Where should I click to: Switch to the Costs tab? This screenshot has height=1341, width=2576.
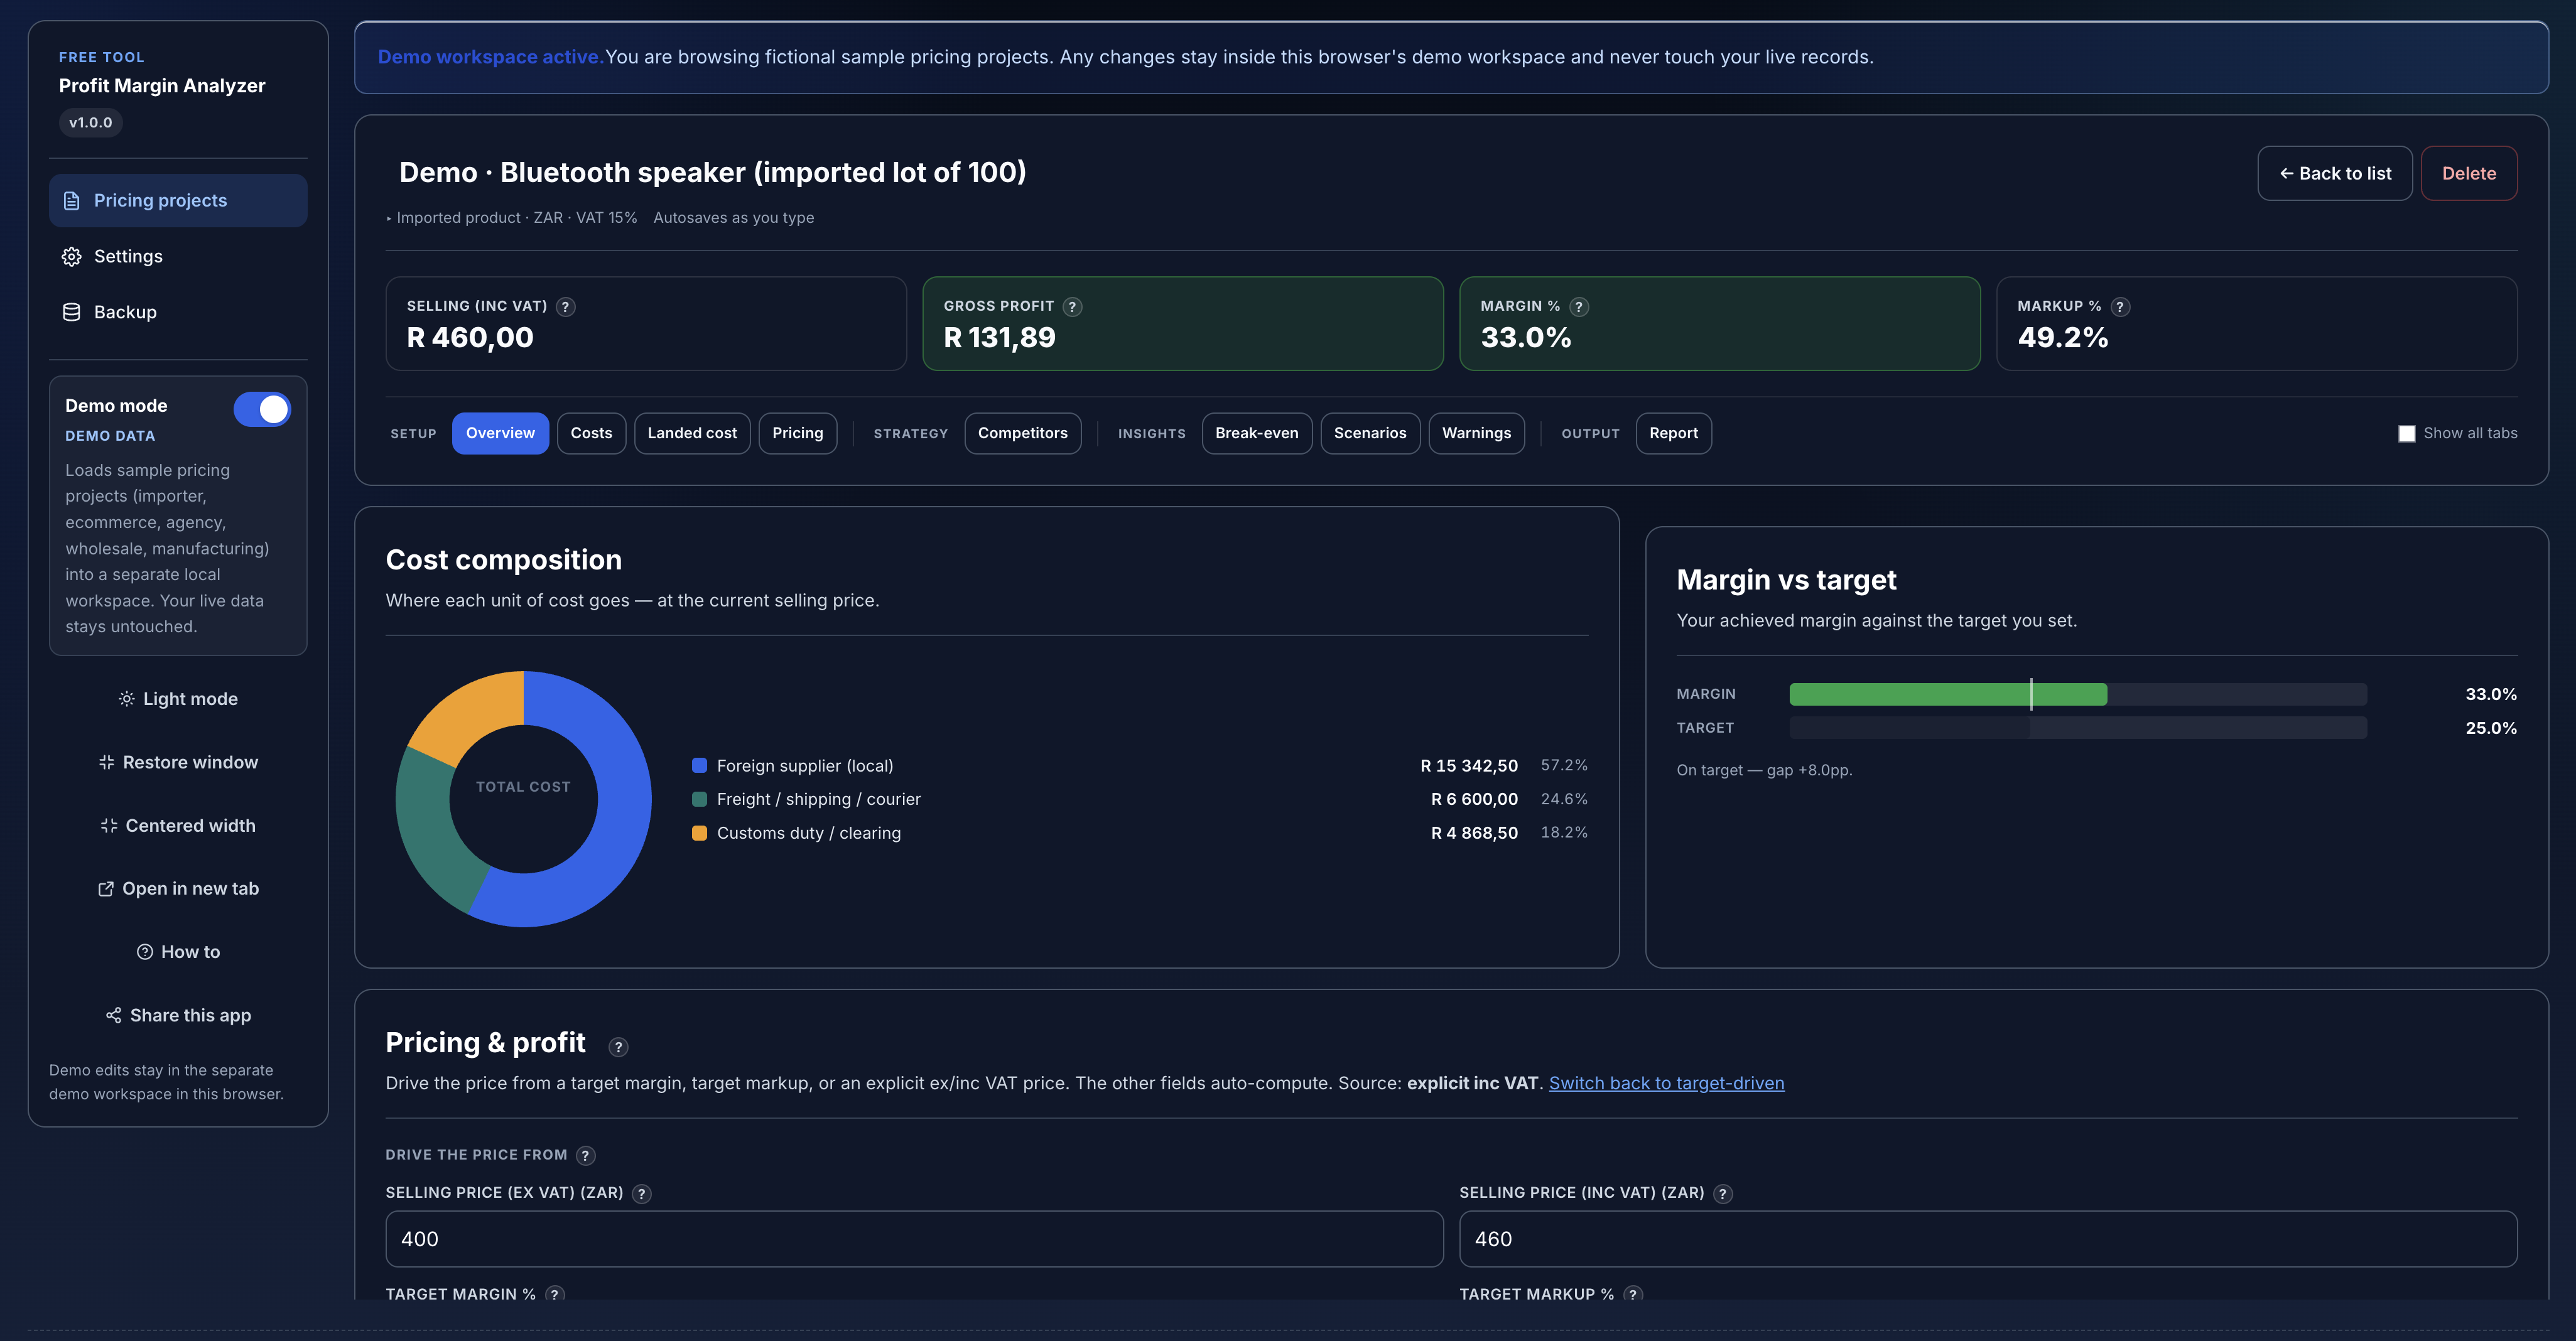[591, 433]
